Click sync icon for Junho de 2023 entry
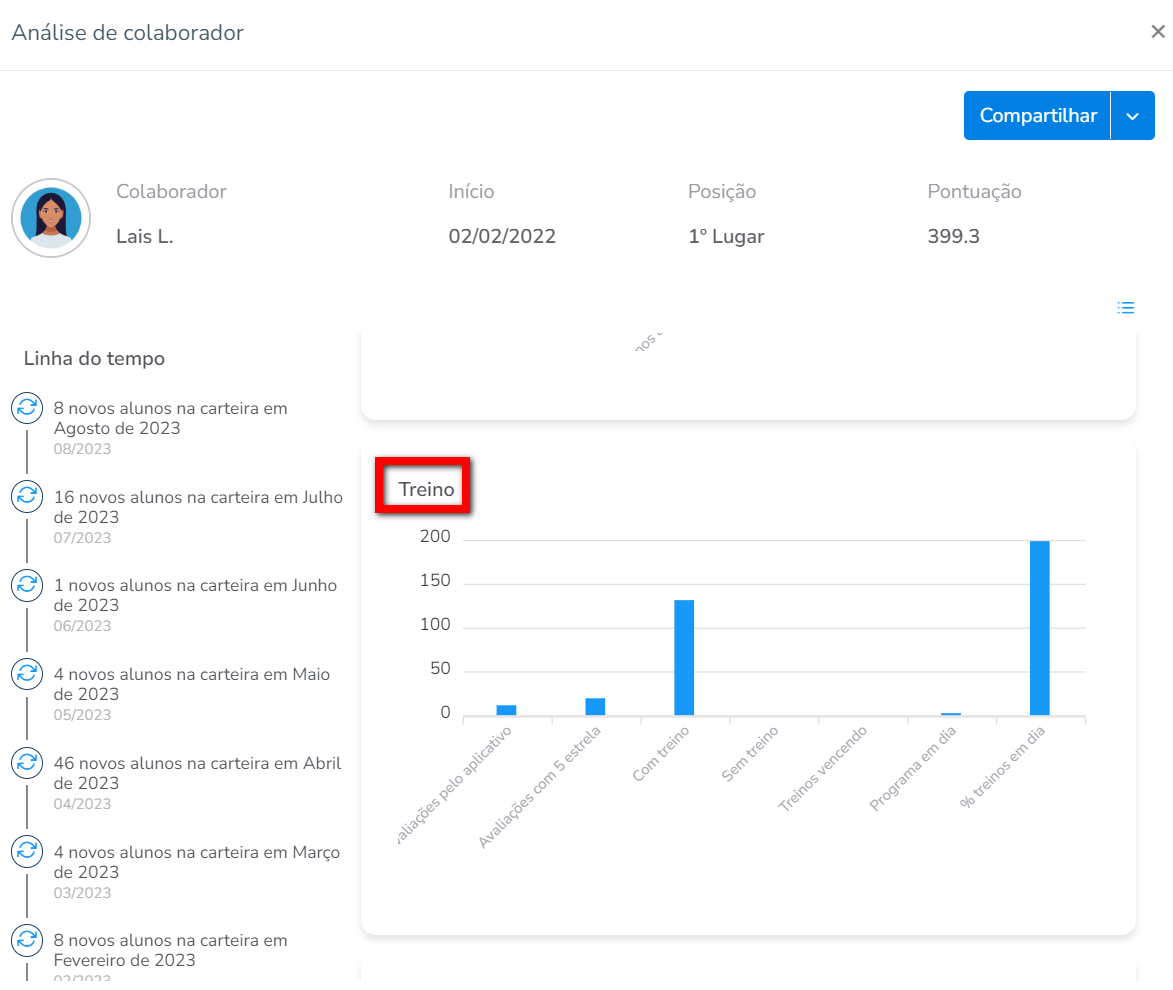 click(x=26, y=585)
